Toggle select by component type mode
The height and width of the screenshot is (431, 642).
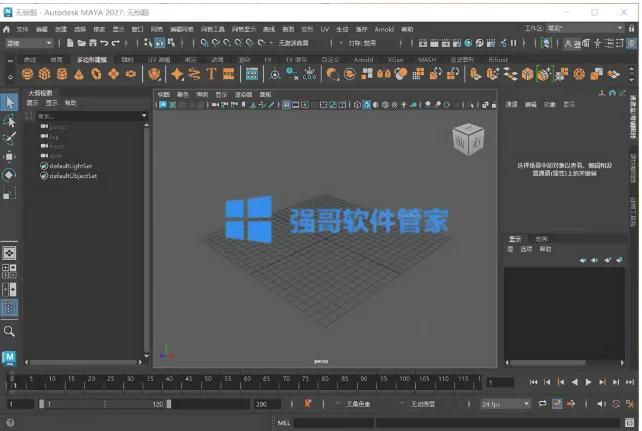tap(171, 43)
